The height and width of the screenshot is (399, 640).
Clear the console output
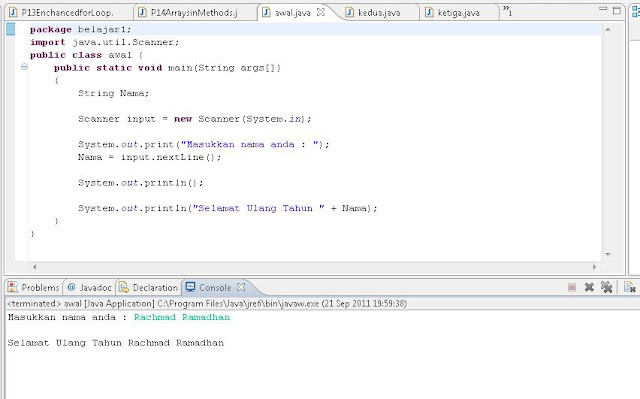click(x=630, y=287)
